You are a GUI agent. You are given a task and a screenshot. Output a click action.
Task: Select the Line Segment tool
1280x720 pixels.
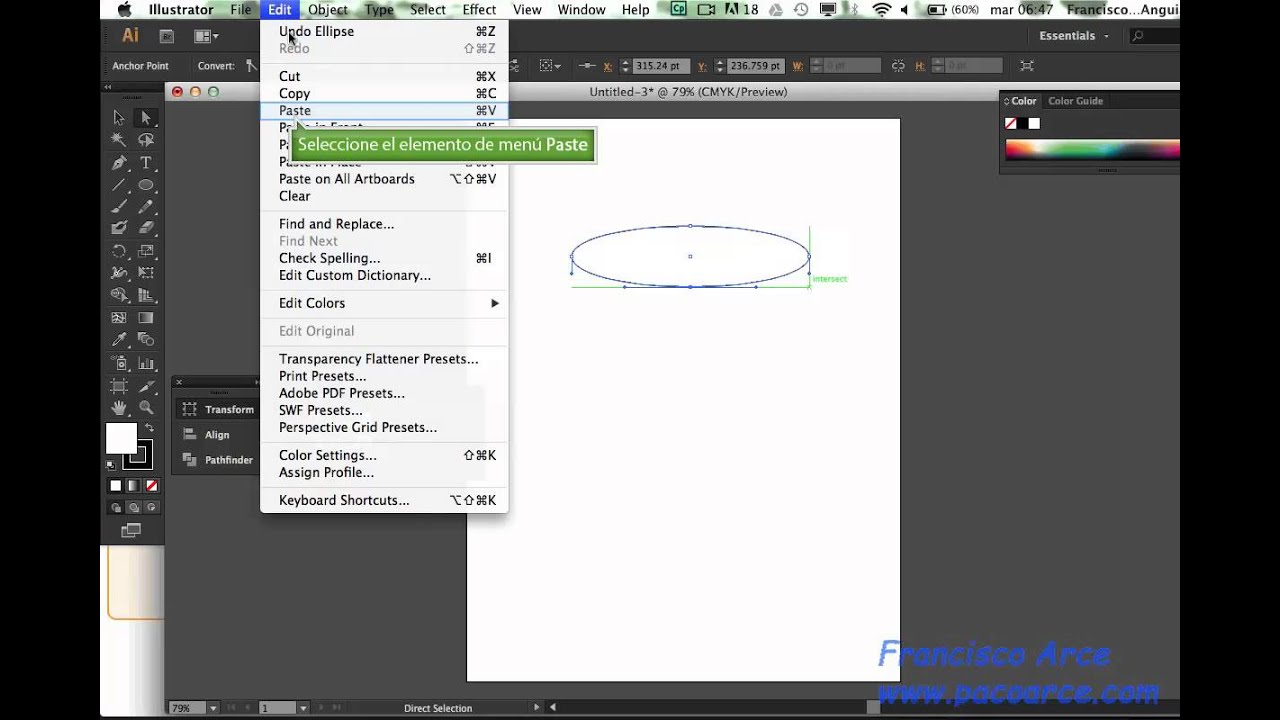pyautogui.click(x=119, y=185)
